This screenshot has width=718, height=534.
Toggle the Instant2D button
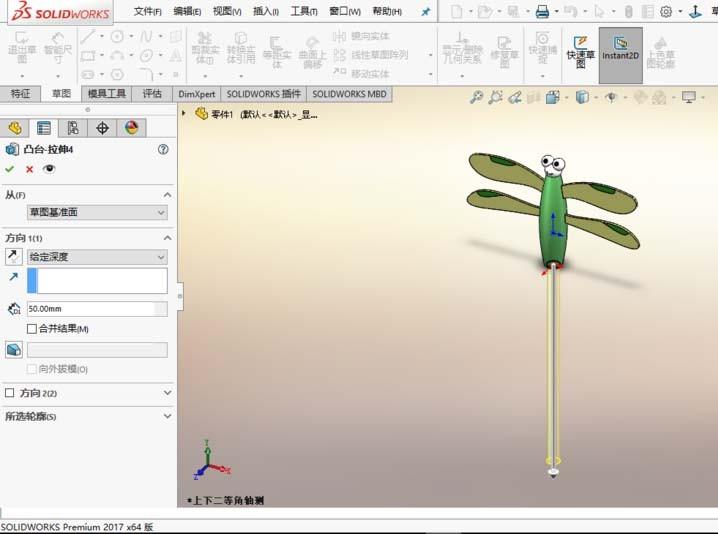620,55
